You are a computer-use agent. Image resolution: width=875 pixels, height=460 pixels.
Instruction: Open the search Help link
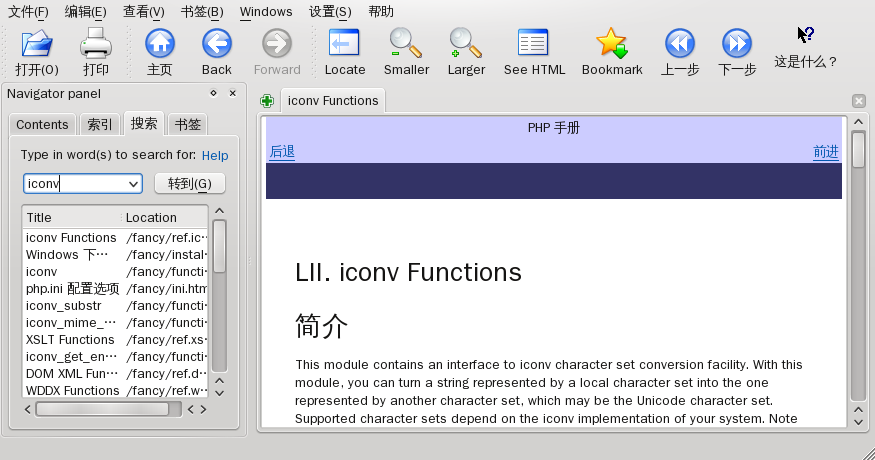click(x=215, y=156)
